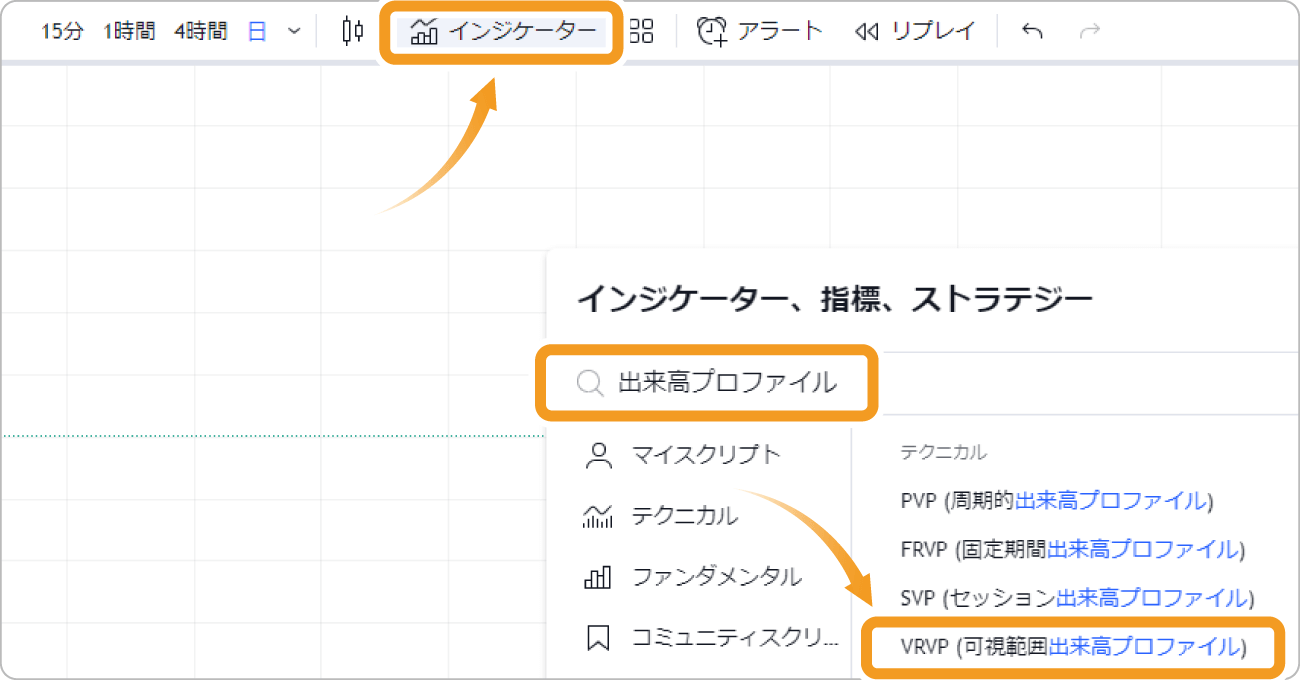Open the ファンダメンタル category
Viewport: 1300px width, 680px height.
point(692,577)
